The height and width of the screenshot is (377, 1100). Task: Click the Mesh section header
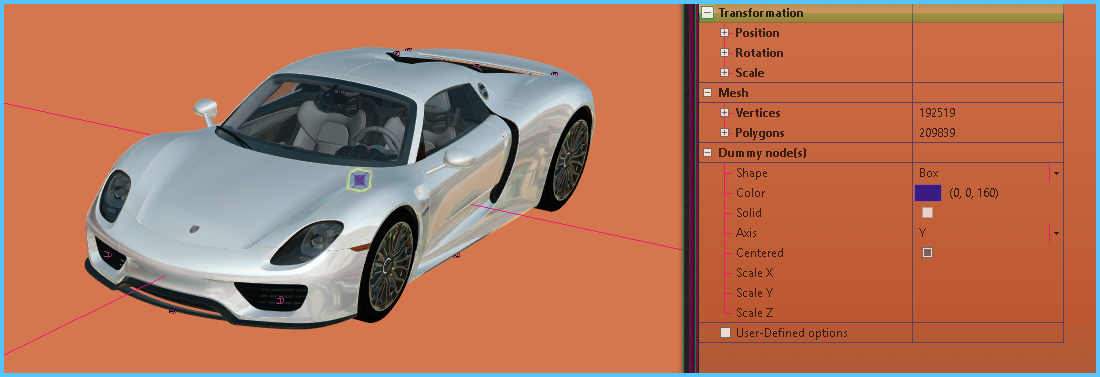(x=733, y=93)
